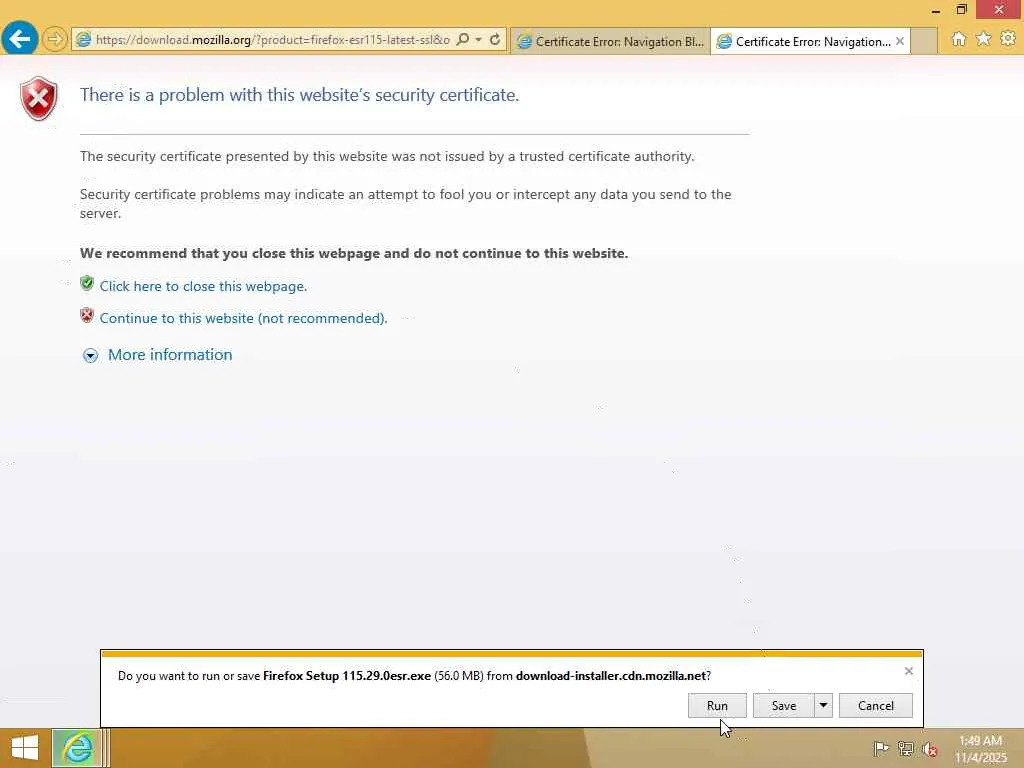
Task: Minimize the Internet Explorer window
Action: [x=936, y=10]
